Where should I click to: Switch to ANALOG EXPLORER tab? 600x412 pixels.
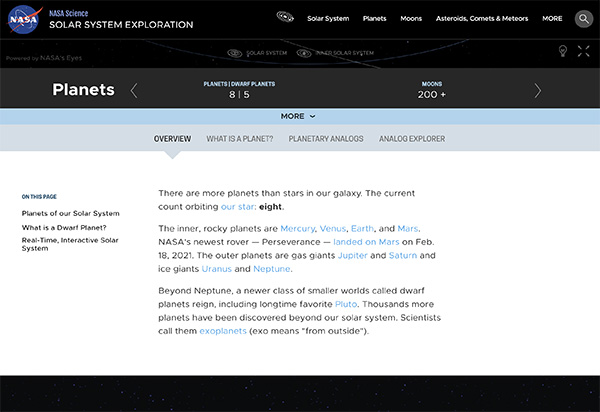click(412, 139)
